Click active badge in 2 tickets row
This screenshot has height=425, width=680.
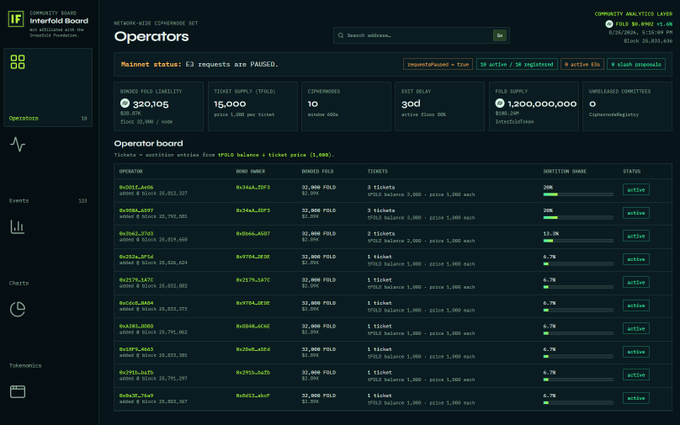[x=636, y=236]
